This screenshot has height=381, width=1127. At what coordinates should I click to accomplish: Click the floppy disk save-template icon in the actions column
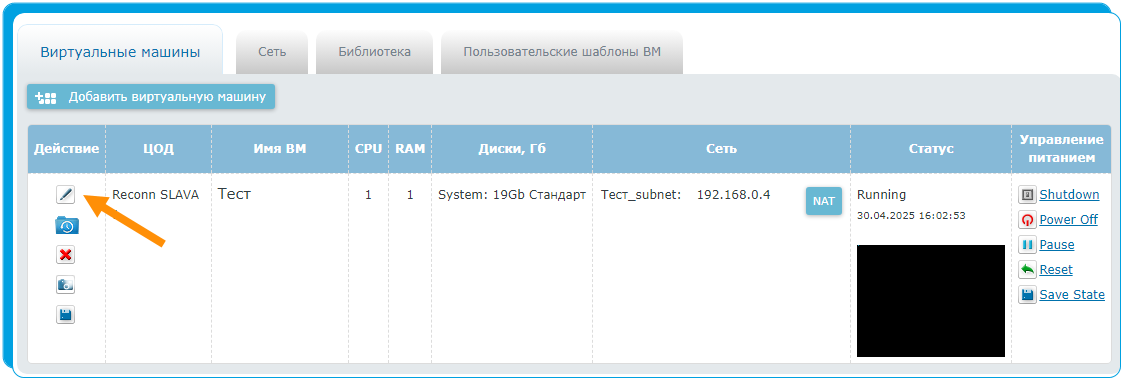pos(65,315)
